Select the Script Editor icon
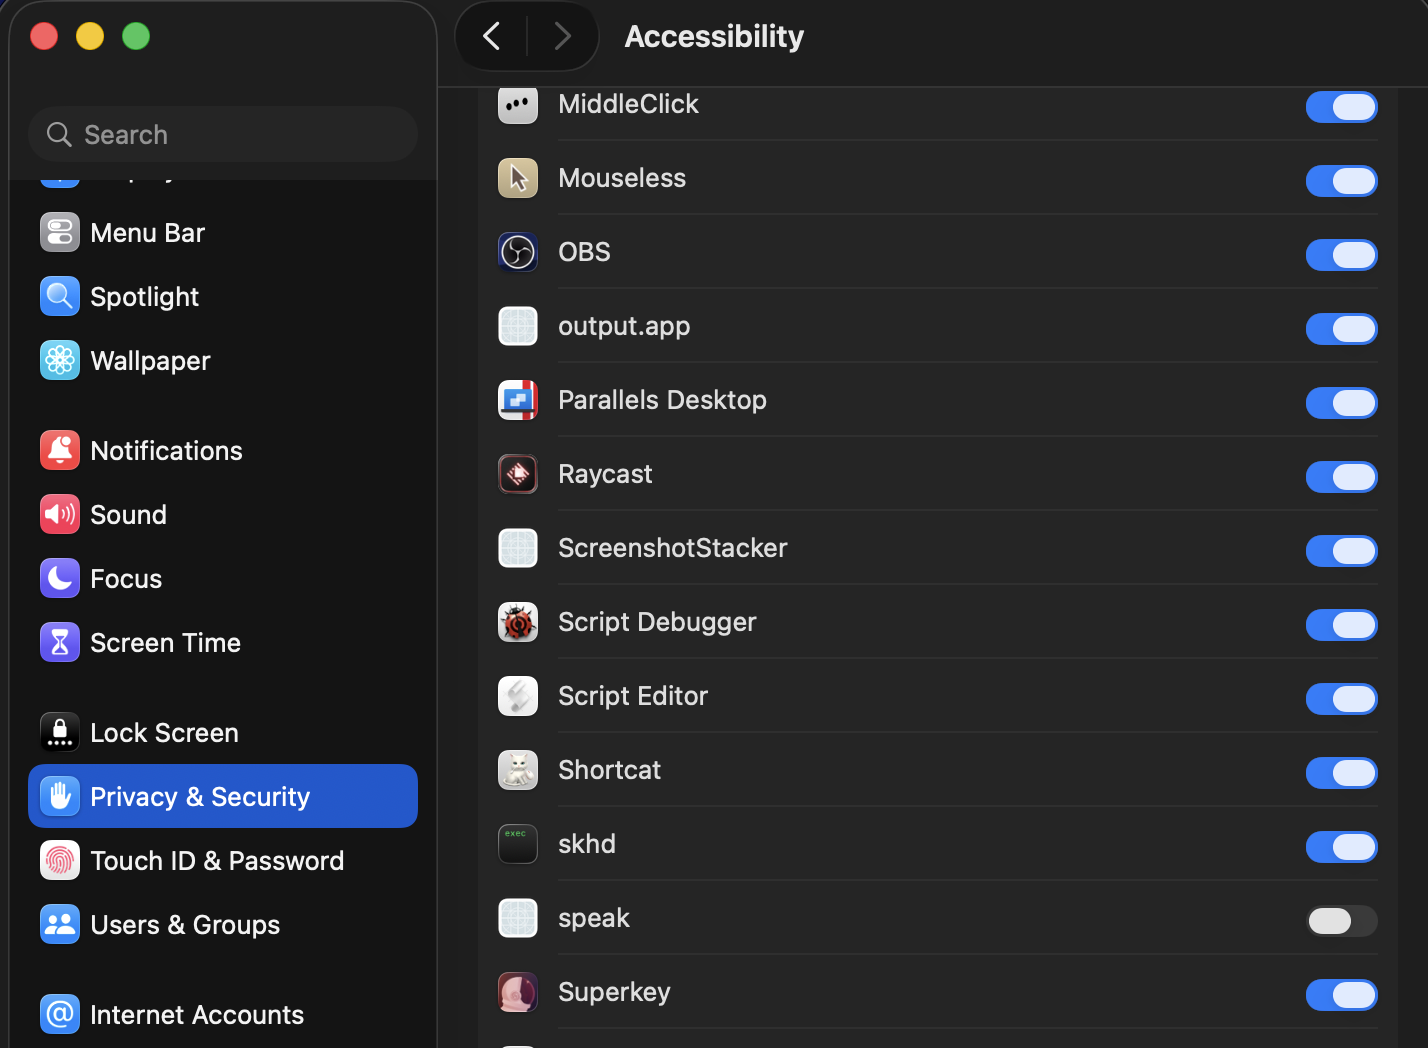Screen dimensions: 1428x1048 coord(517,696)
